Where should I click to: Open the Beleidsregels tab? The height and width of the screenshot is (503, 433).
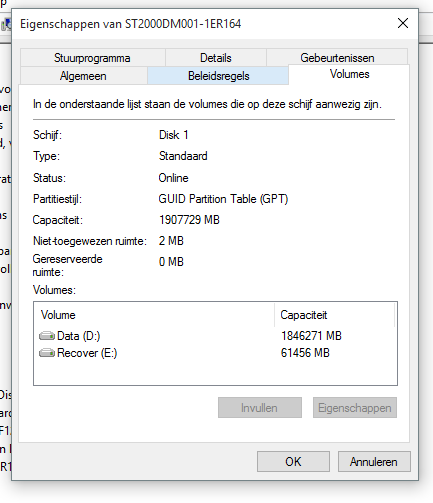[218, 76]
